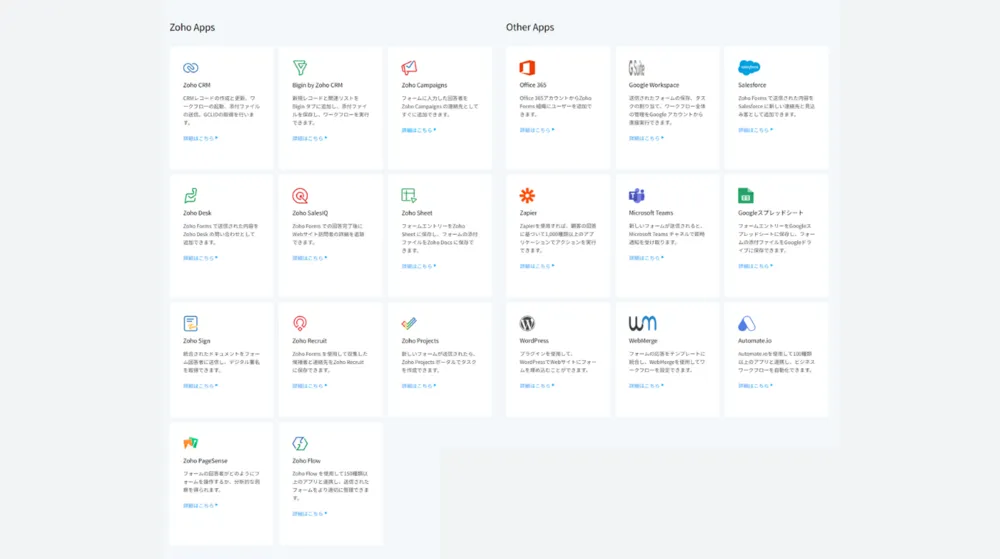Open details link under Zapier
This screenshot has height=559, width=1000.
(536, 266)
